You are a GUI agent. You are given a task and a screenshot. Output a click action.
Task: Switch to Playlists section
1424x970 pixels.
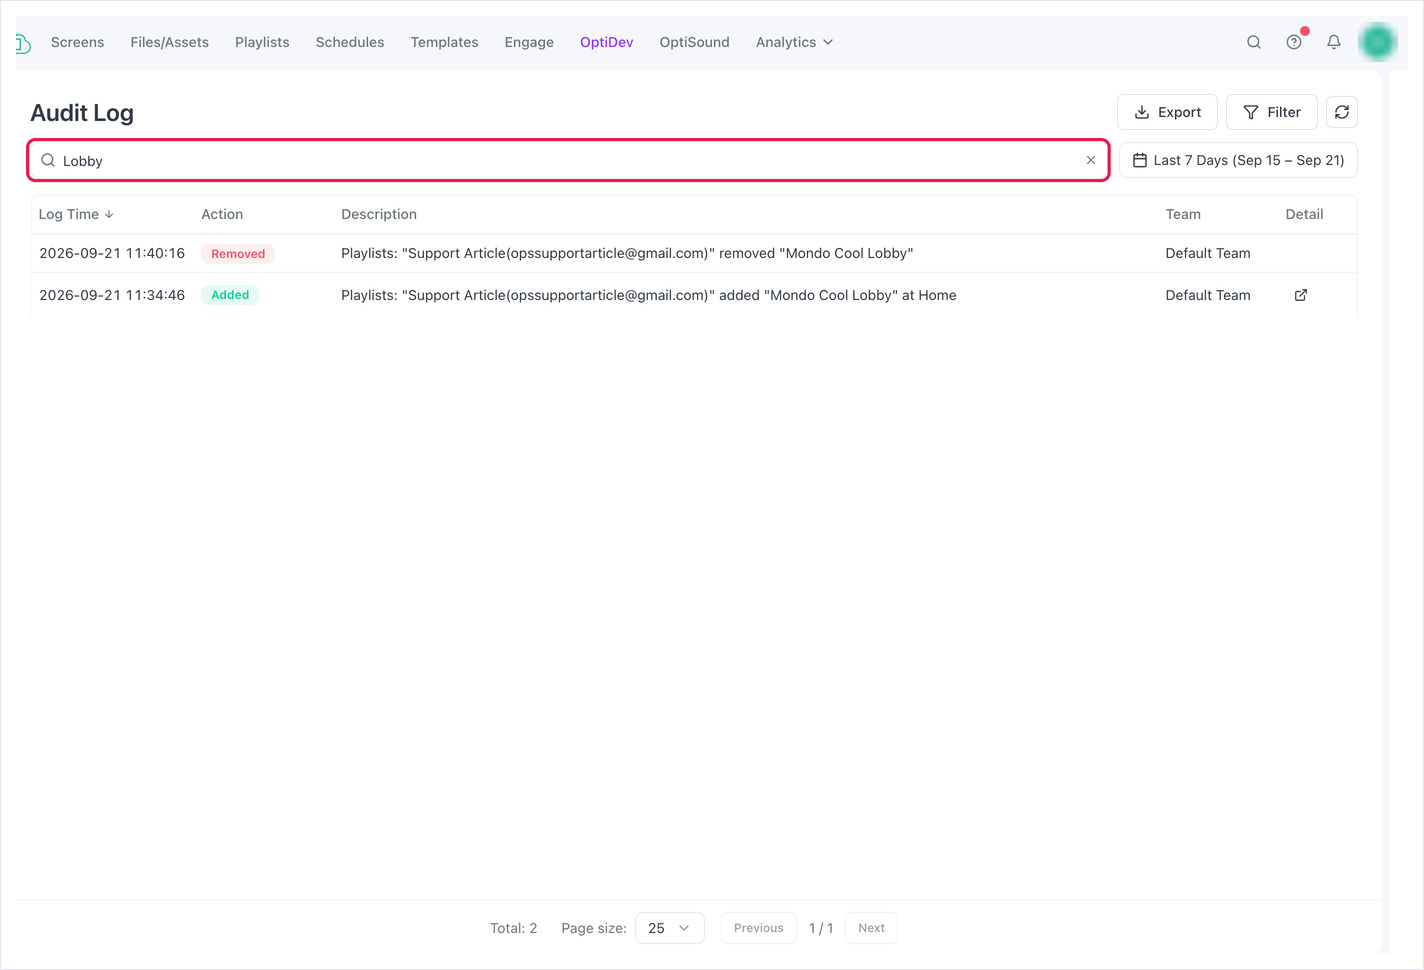pyautogui.click(x=262, y=42)
